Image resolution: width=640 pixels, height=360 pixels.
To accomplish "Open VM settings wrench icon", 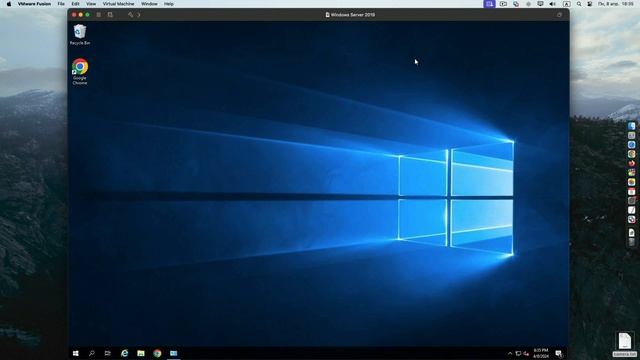I will tap(130, 15).
